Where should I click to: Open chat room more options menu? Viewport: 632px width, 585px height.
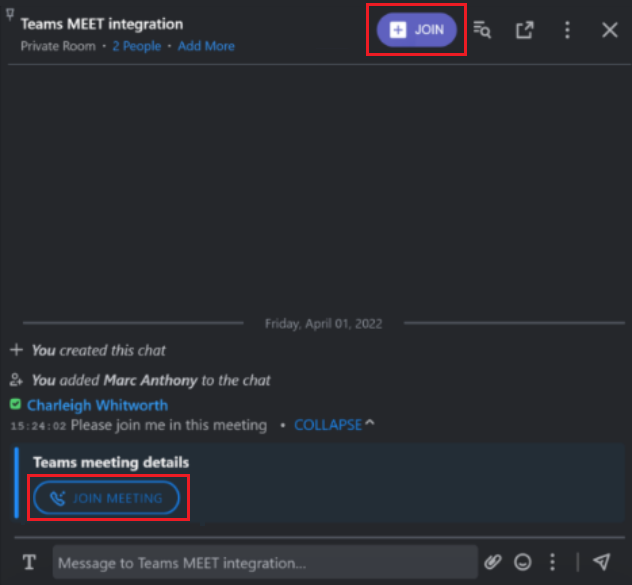point(568,30)
